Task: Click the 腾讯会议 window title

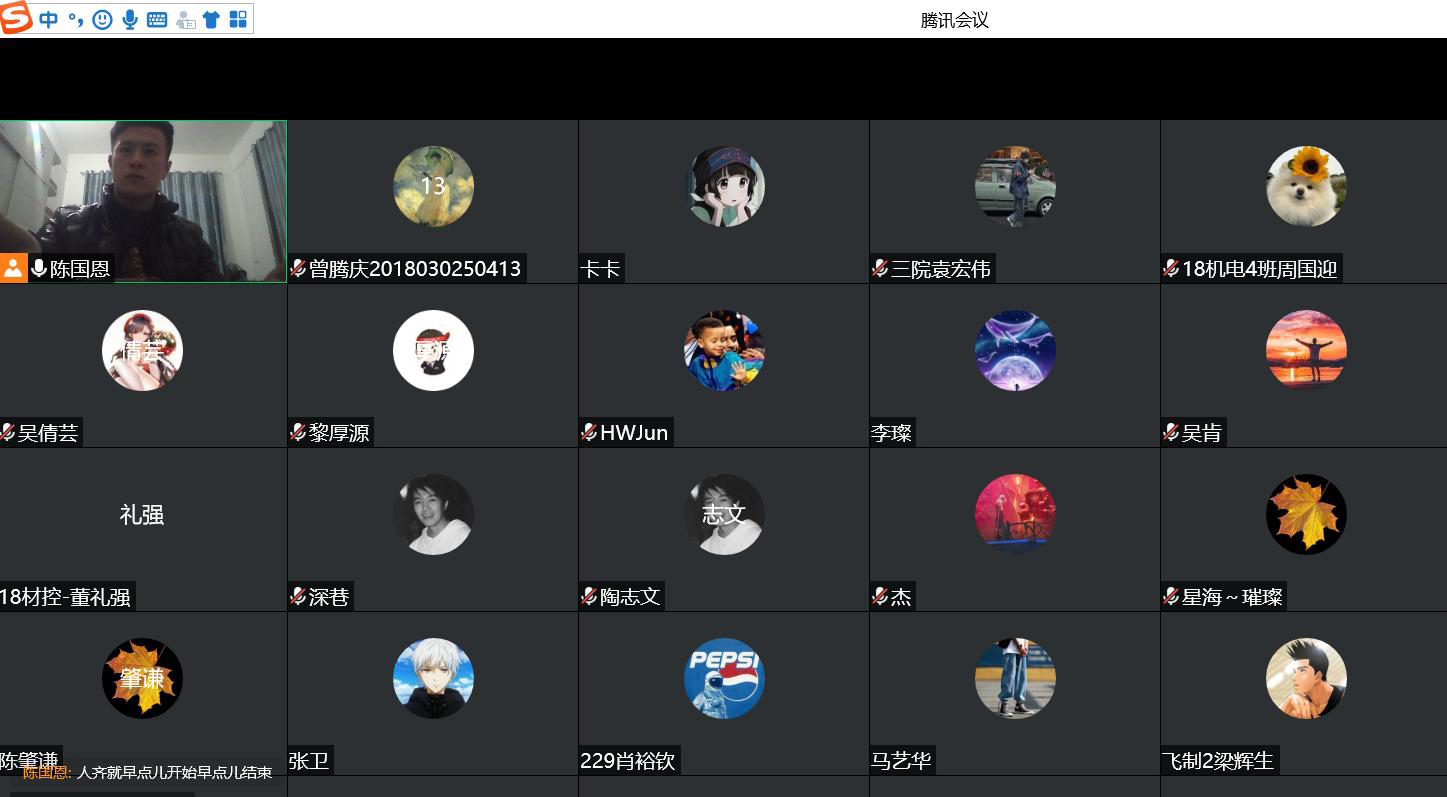Action: click(954, 20)
